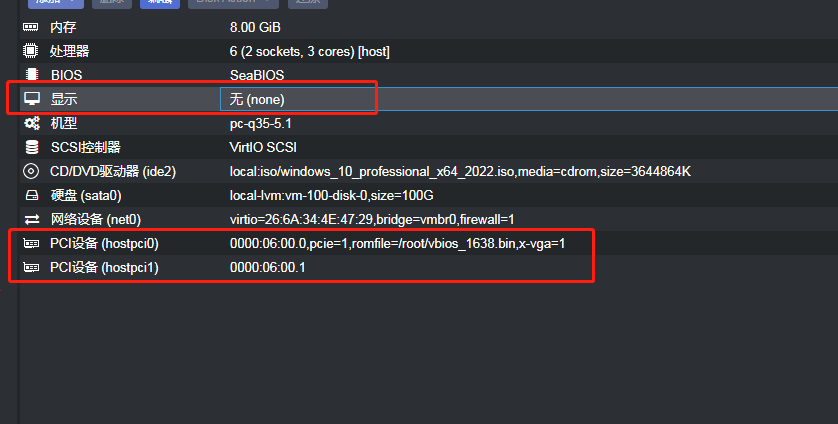
Task: Select the pc-q35-5.1 machine value
Action: 261,124
